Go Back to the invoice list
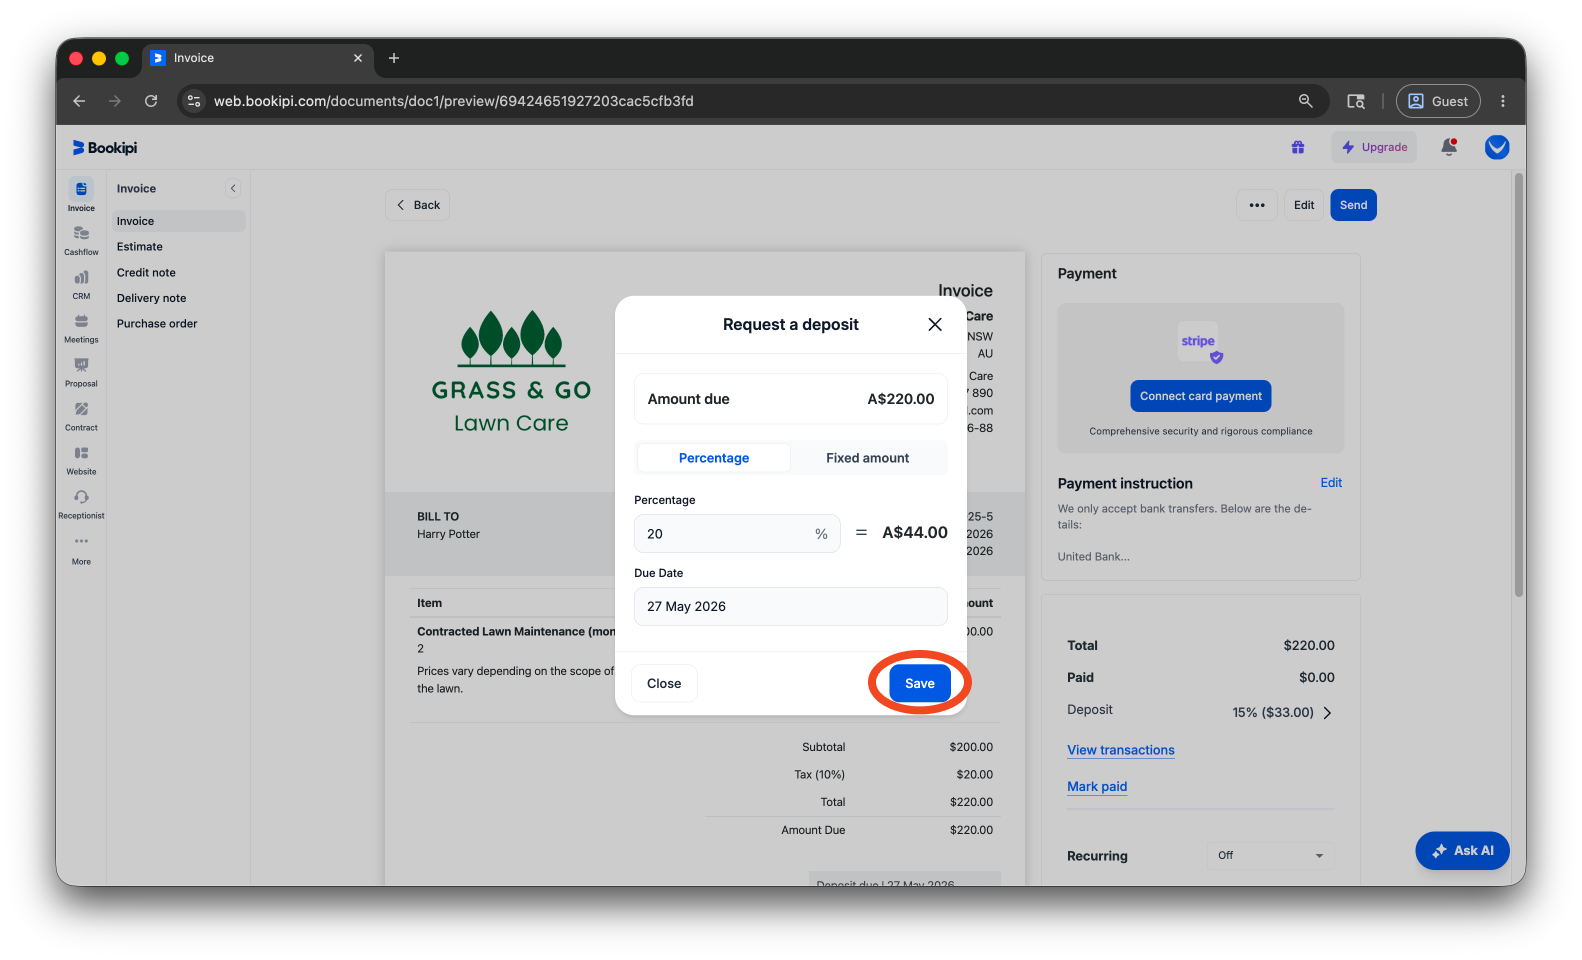 (418, 205)
